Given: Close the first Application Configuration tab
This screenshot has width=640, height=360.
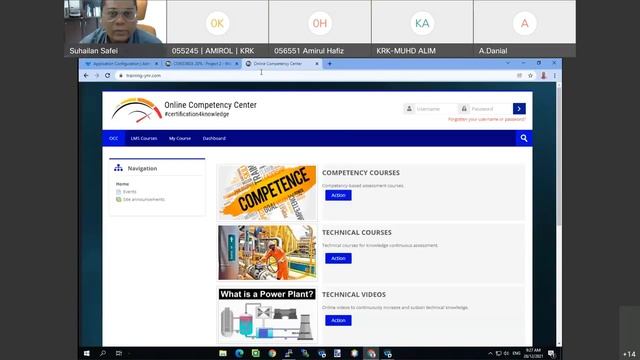Looking at the screenshot, I should click(156, 64).
